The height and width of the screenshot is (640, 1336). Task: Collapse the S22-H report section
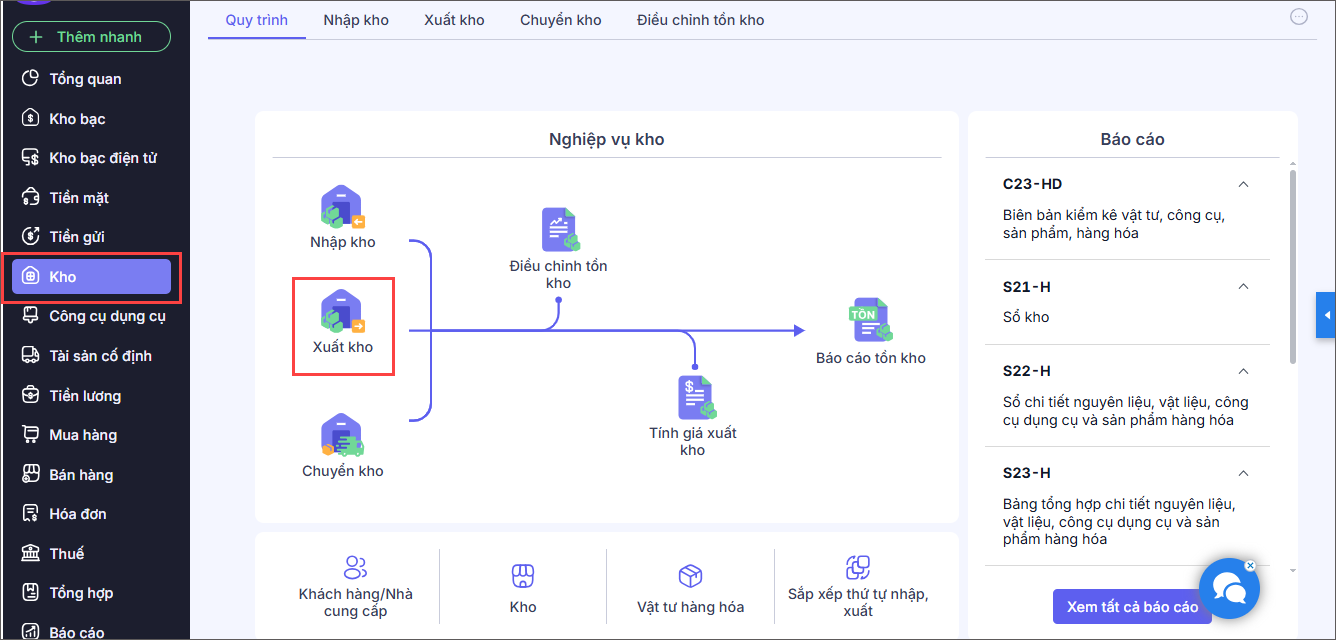pyautogui.click(x=1243, y=371)
